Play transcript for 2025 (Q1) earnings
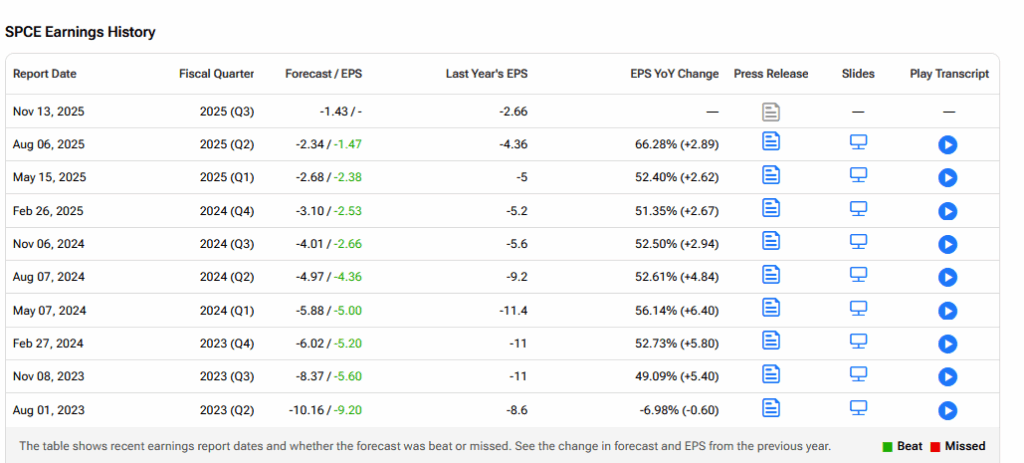The image size is (1024, 463). pyautogui.click(x=948, y=177)
